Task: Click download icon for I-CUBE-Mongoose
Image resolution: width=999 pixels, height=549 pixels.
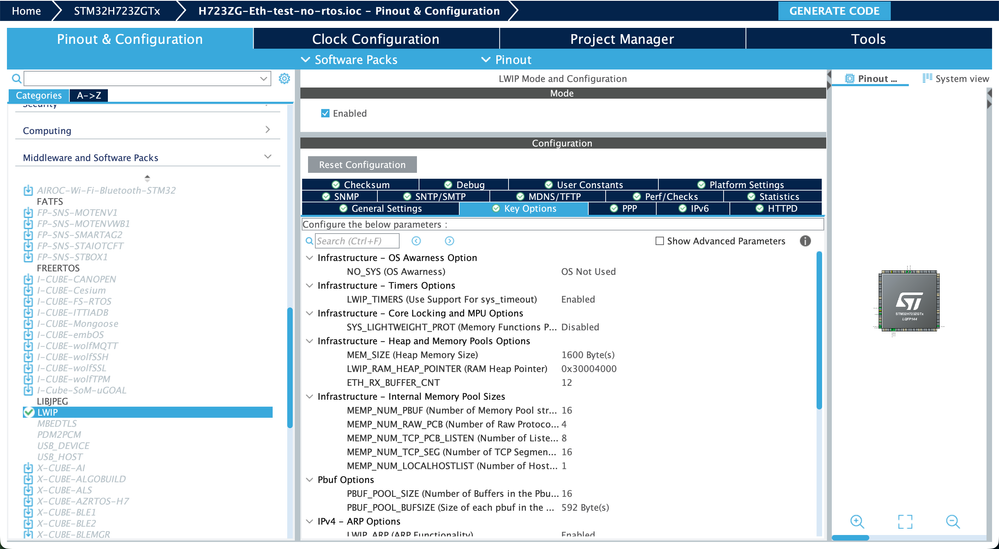Action: [x=28, y=324]
